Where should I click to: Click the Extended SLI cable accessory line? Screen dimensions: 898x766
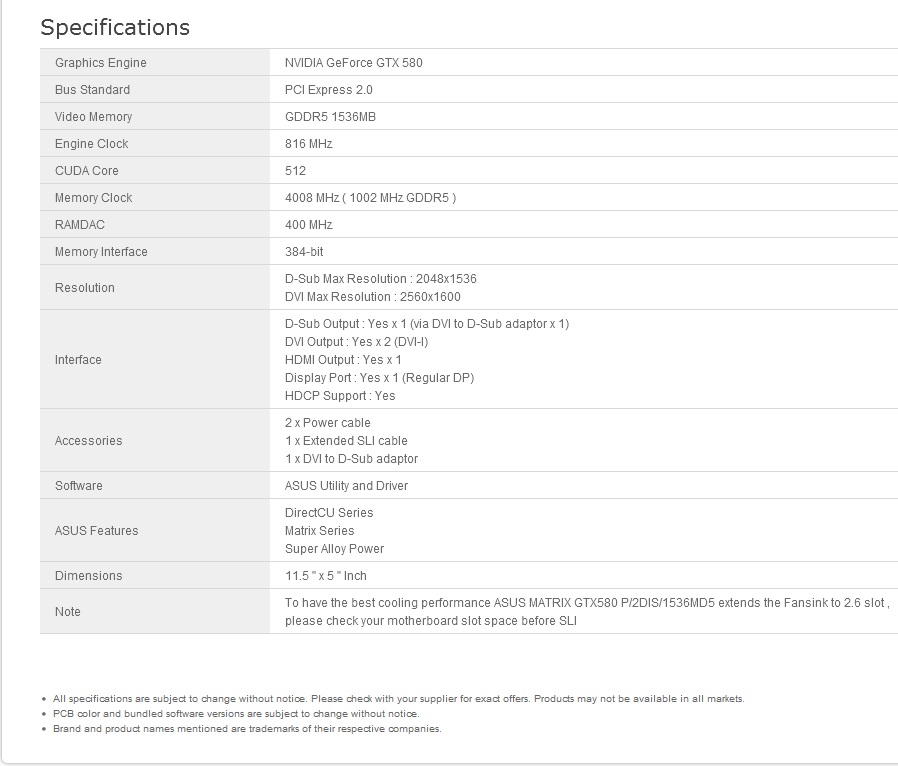pyautogui.click(x=346, y=441)
